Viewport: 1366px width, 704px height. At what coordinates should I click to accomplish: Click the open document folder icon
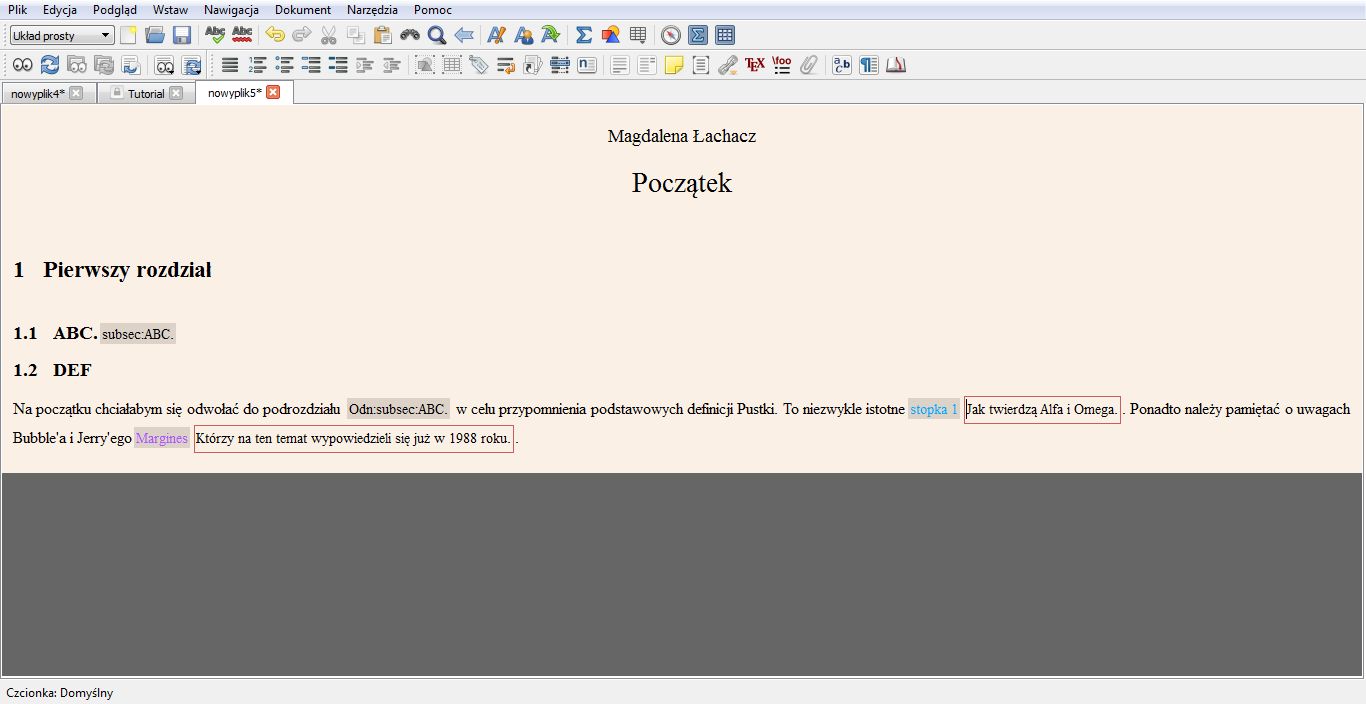(155, 35)
